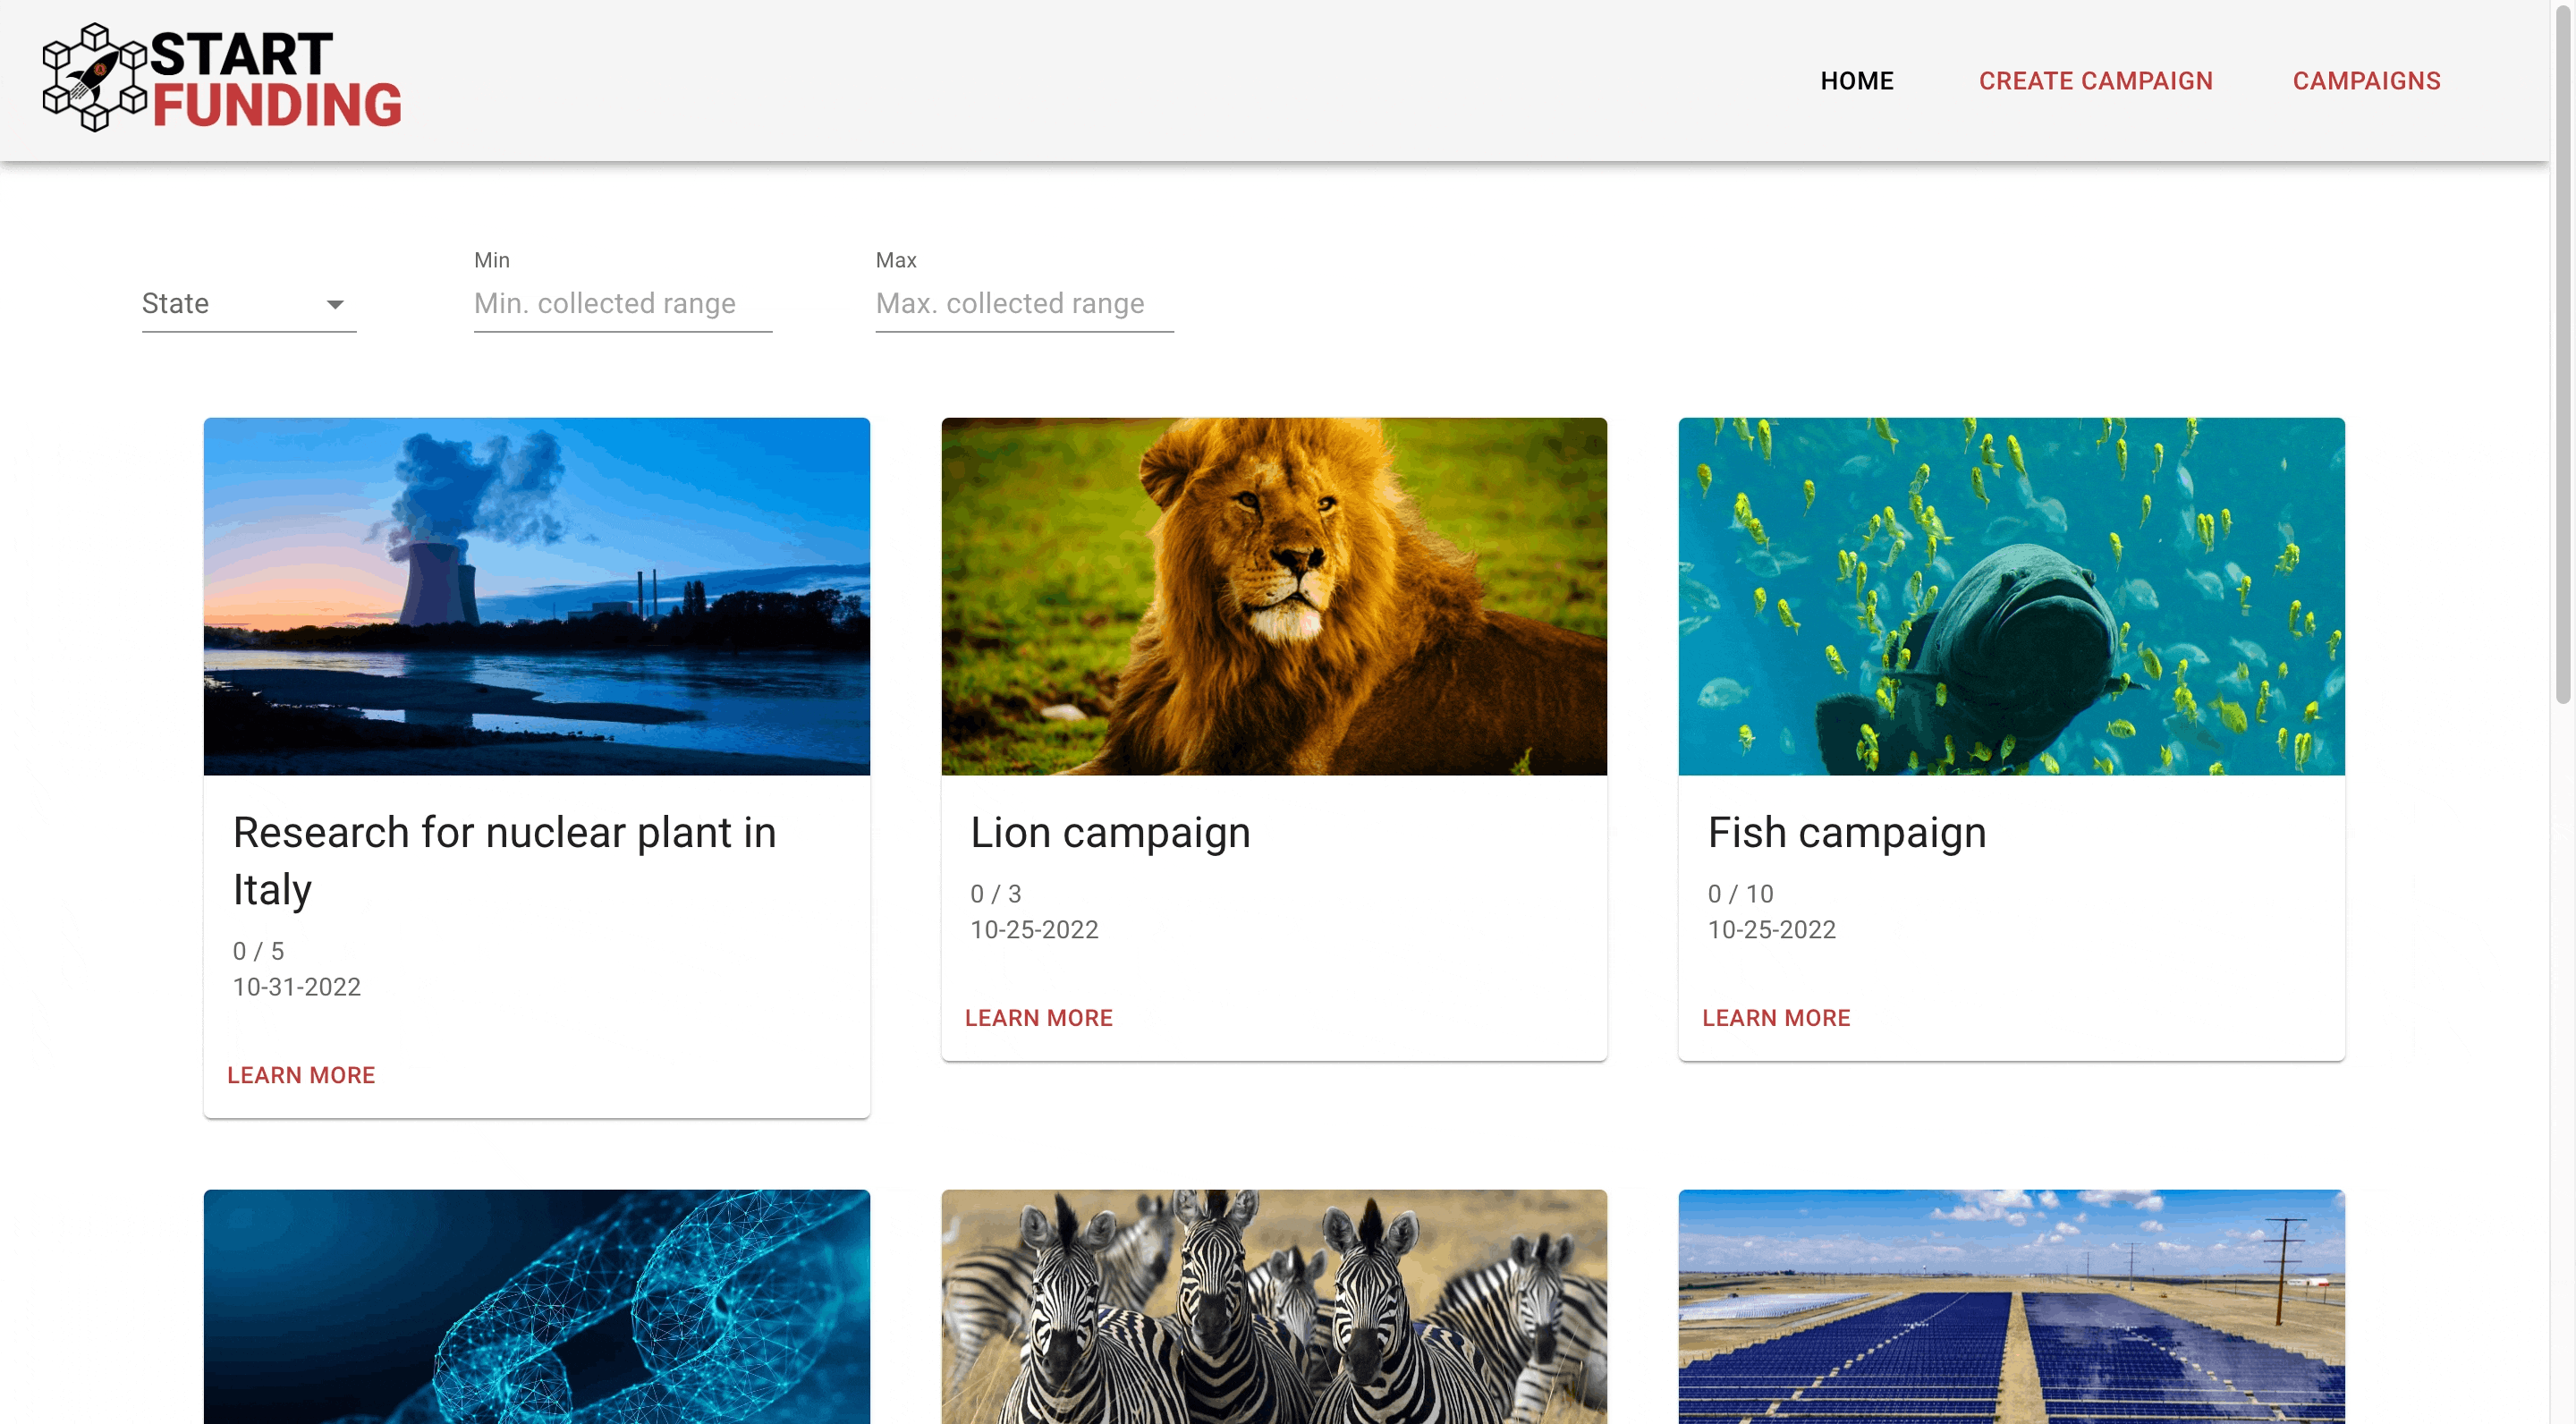The height and width of the screenshot is (1424, 2576).
Task: Click the Lion campaign title
Action: click(x=1110, y=833)
